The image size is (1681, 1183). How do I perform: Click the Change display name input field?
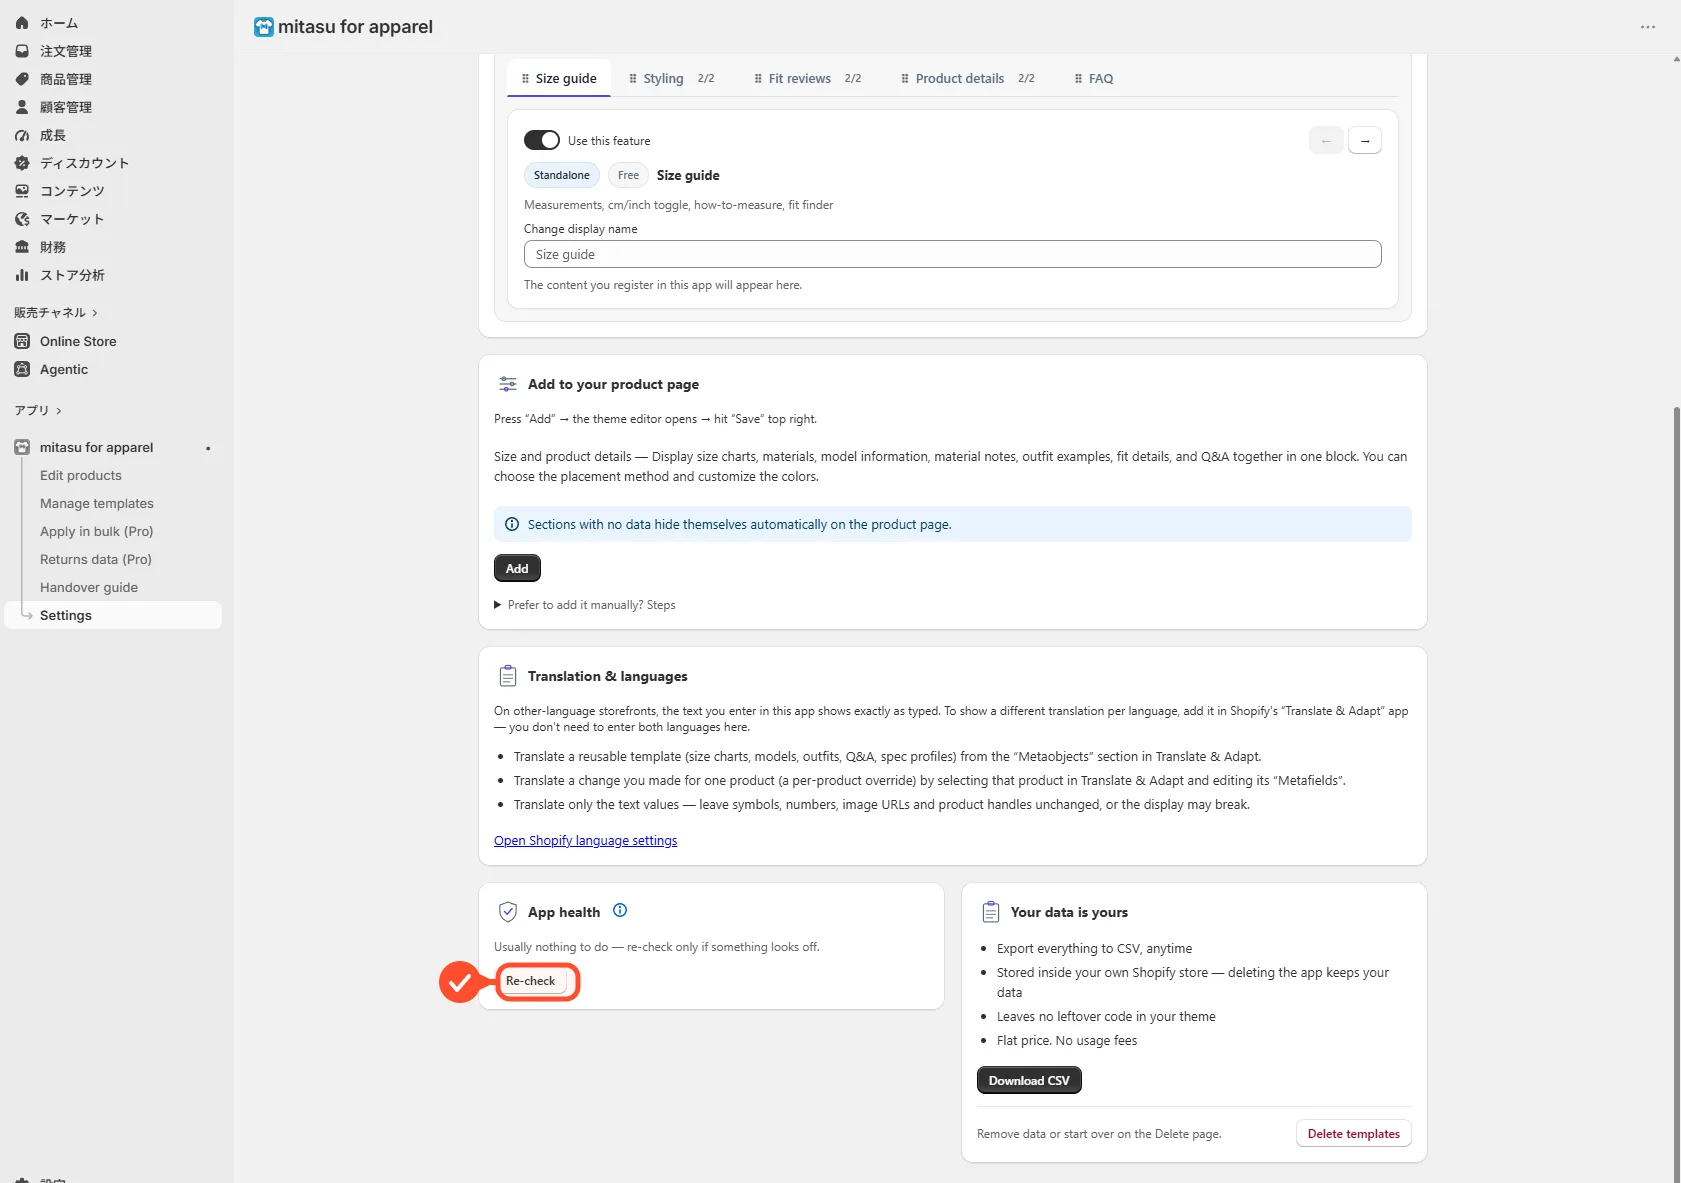point(952,254)
